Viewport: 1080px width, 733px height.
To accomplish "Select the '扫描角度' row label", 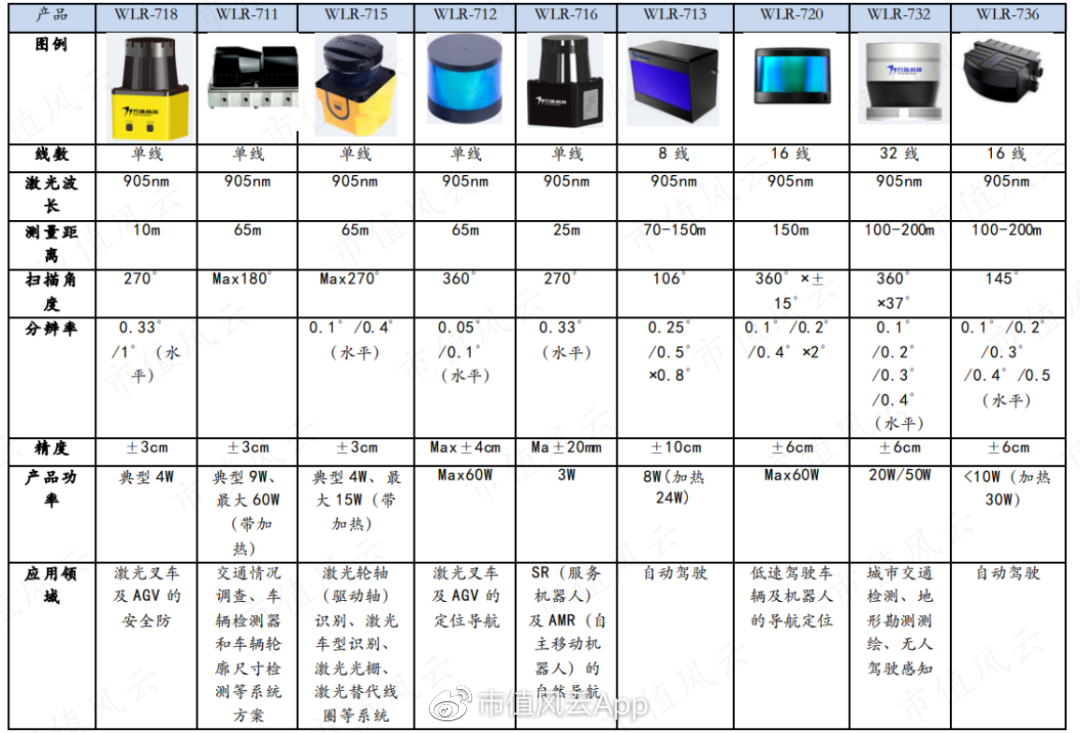I will point(52,291).
